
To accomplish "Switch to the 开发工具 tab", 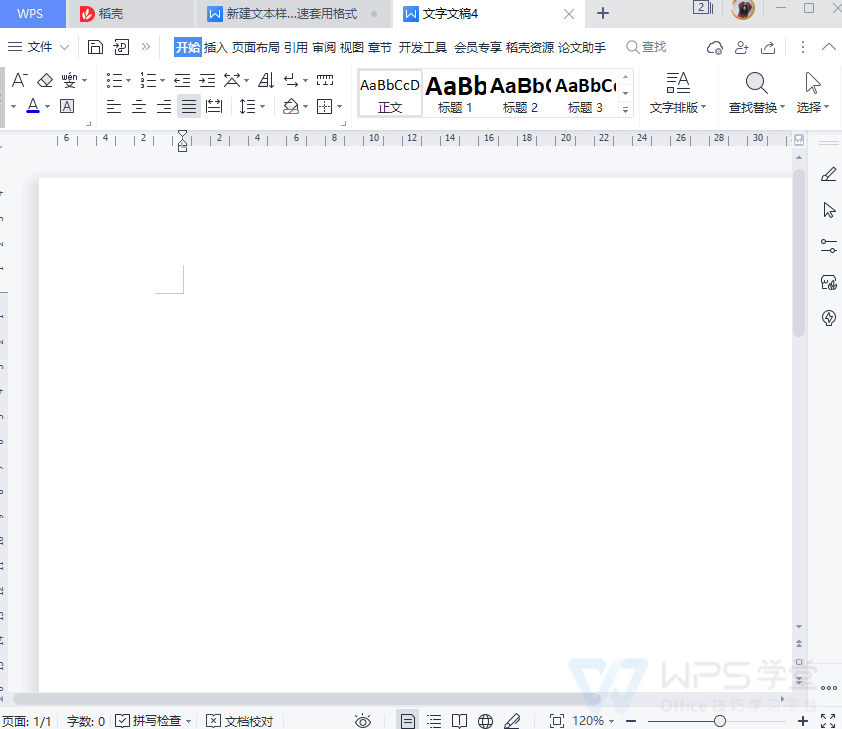I will tap(423, 47).
